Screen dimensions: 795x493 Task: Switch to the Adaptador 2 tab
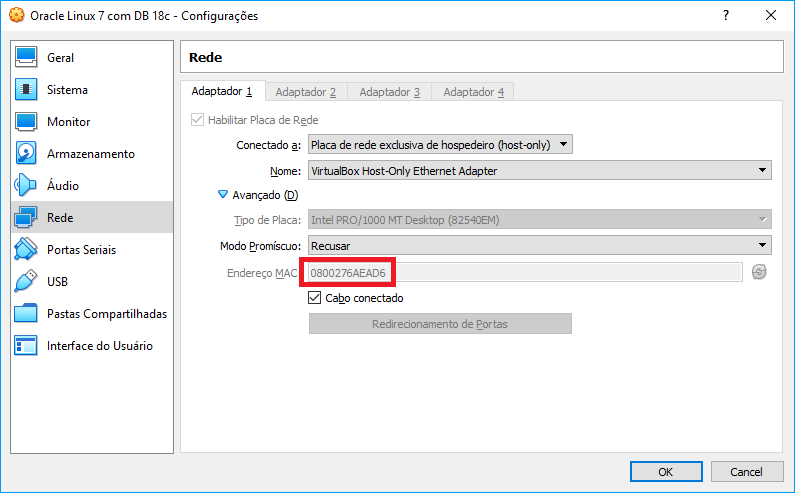tap(306, 92)
